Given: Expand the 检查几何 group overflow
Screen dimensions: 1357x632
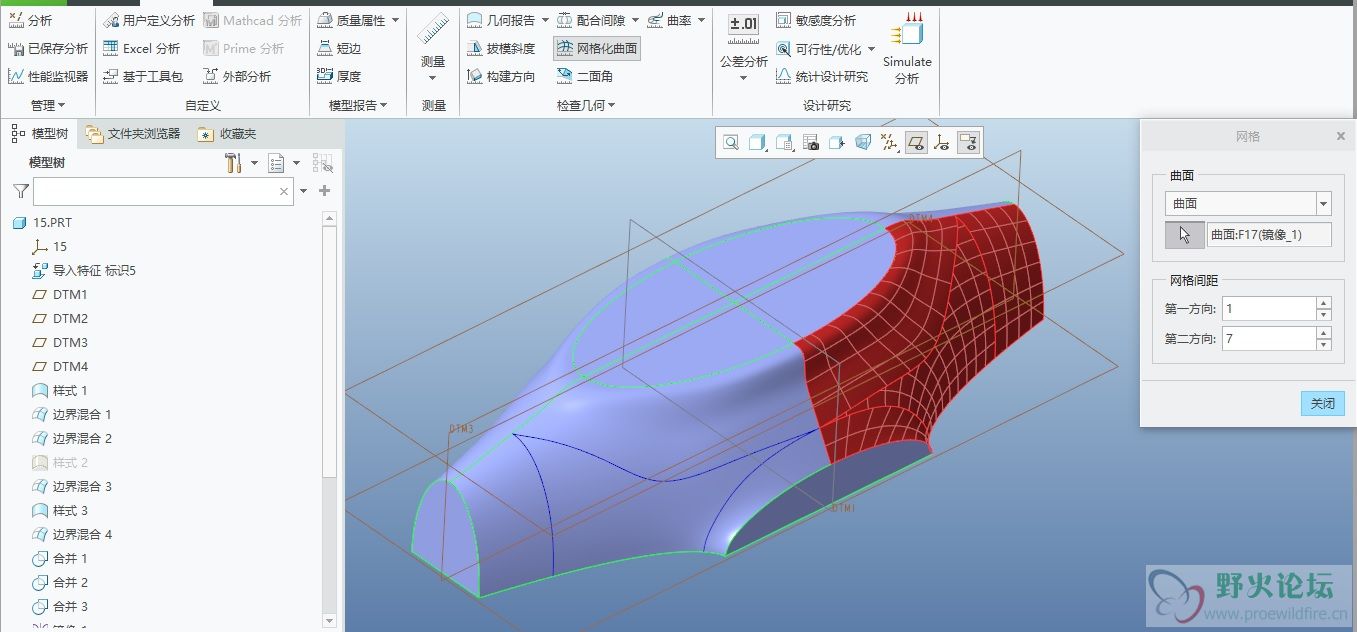Looking at the screenshot, I should coord(586,105).
